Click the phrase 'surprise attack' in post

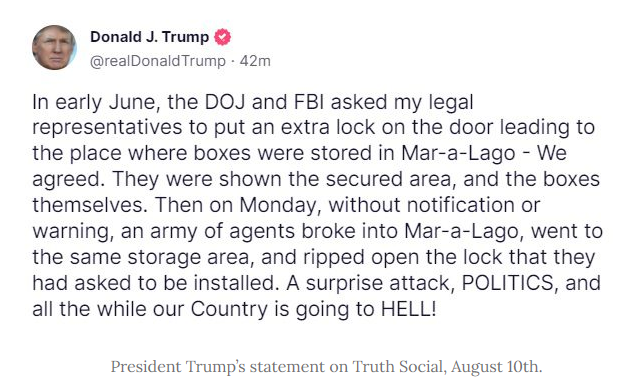tap(380, 284)
